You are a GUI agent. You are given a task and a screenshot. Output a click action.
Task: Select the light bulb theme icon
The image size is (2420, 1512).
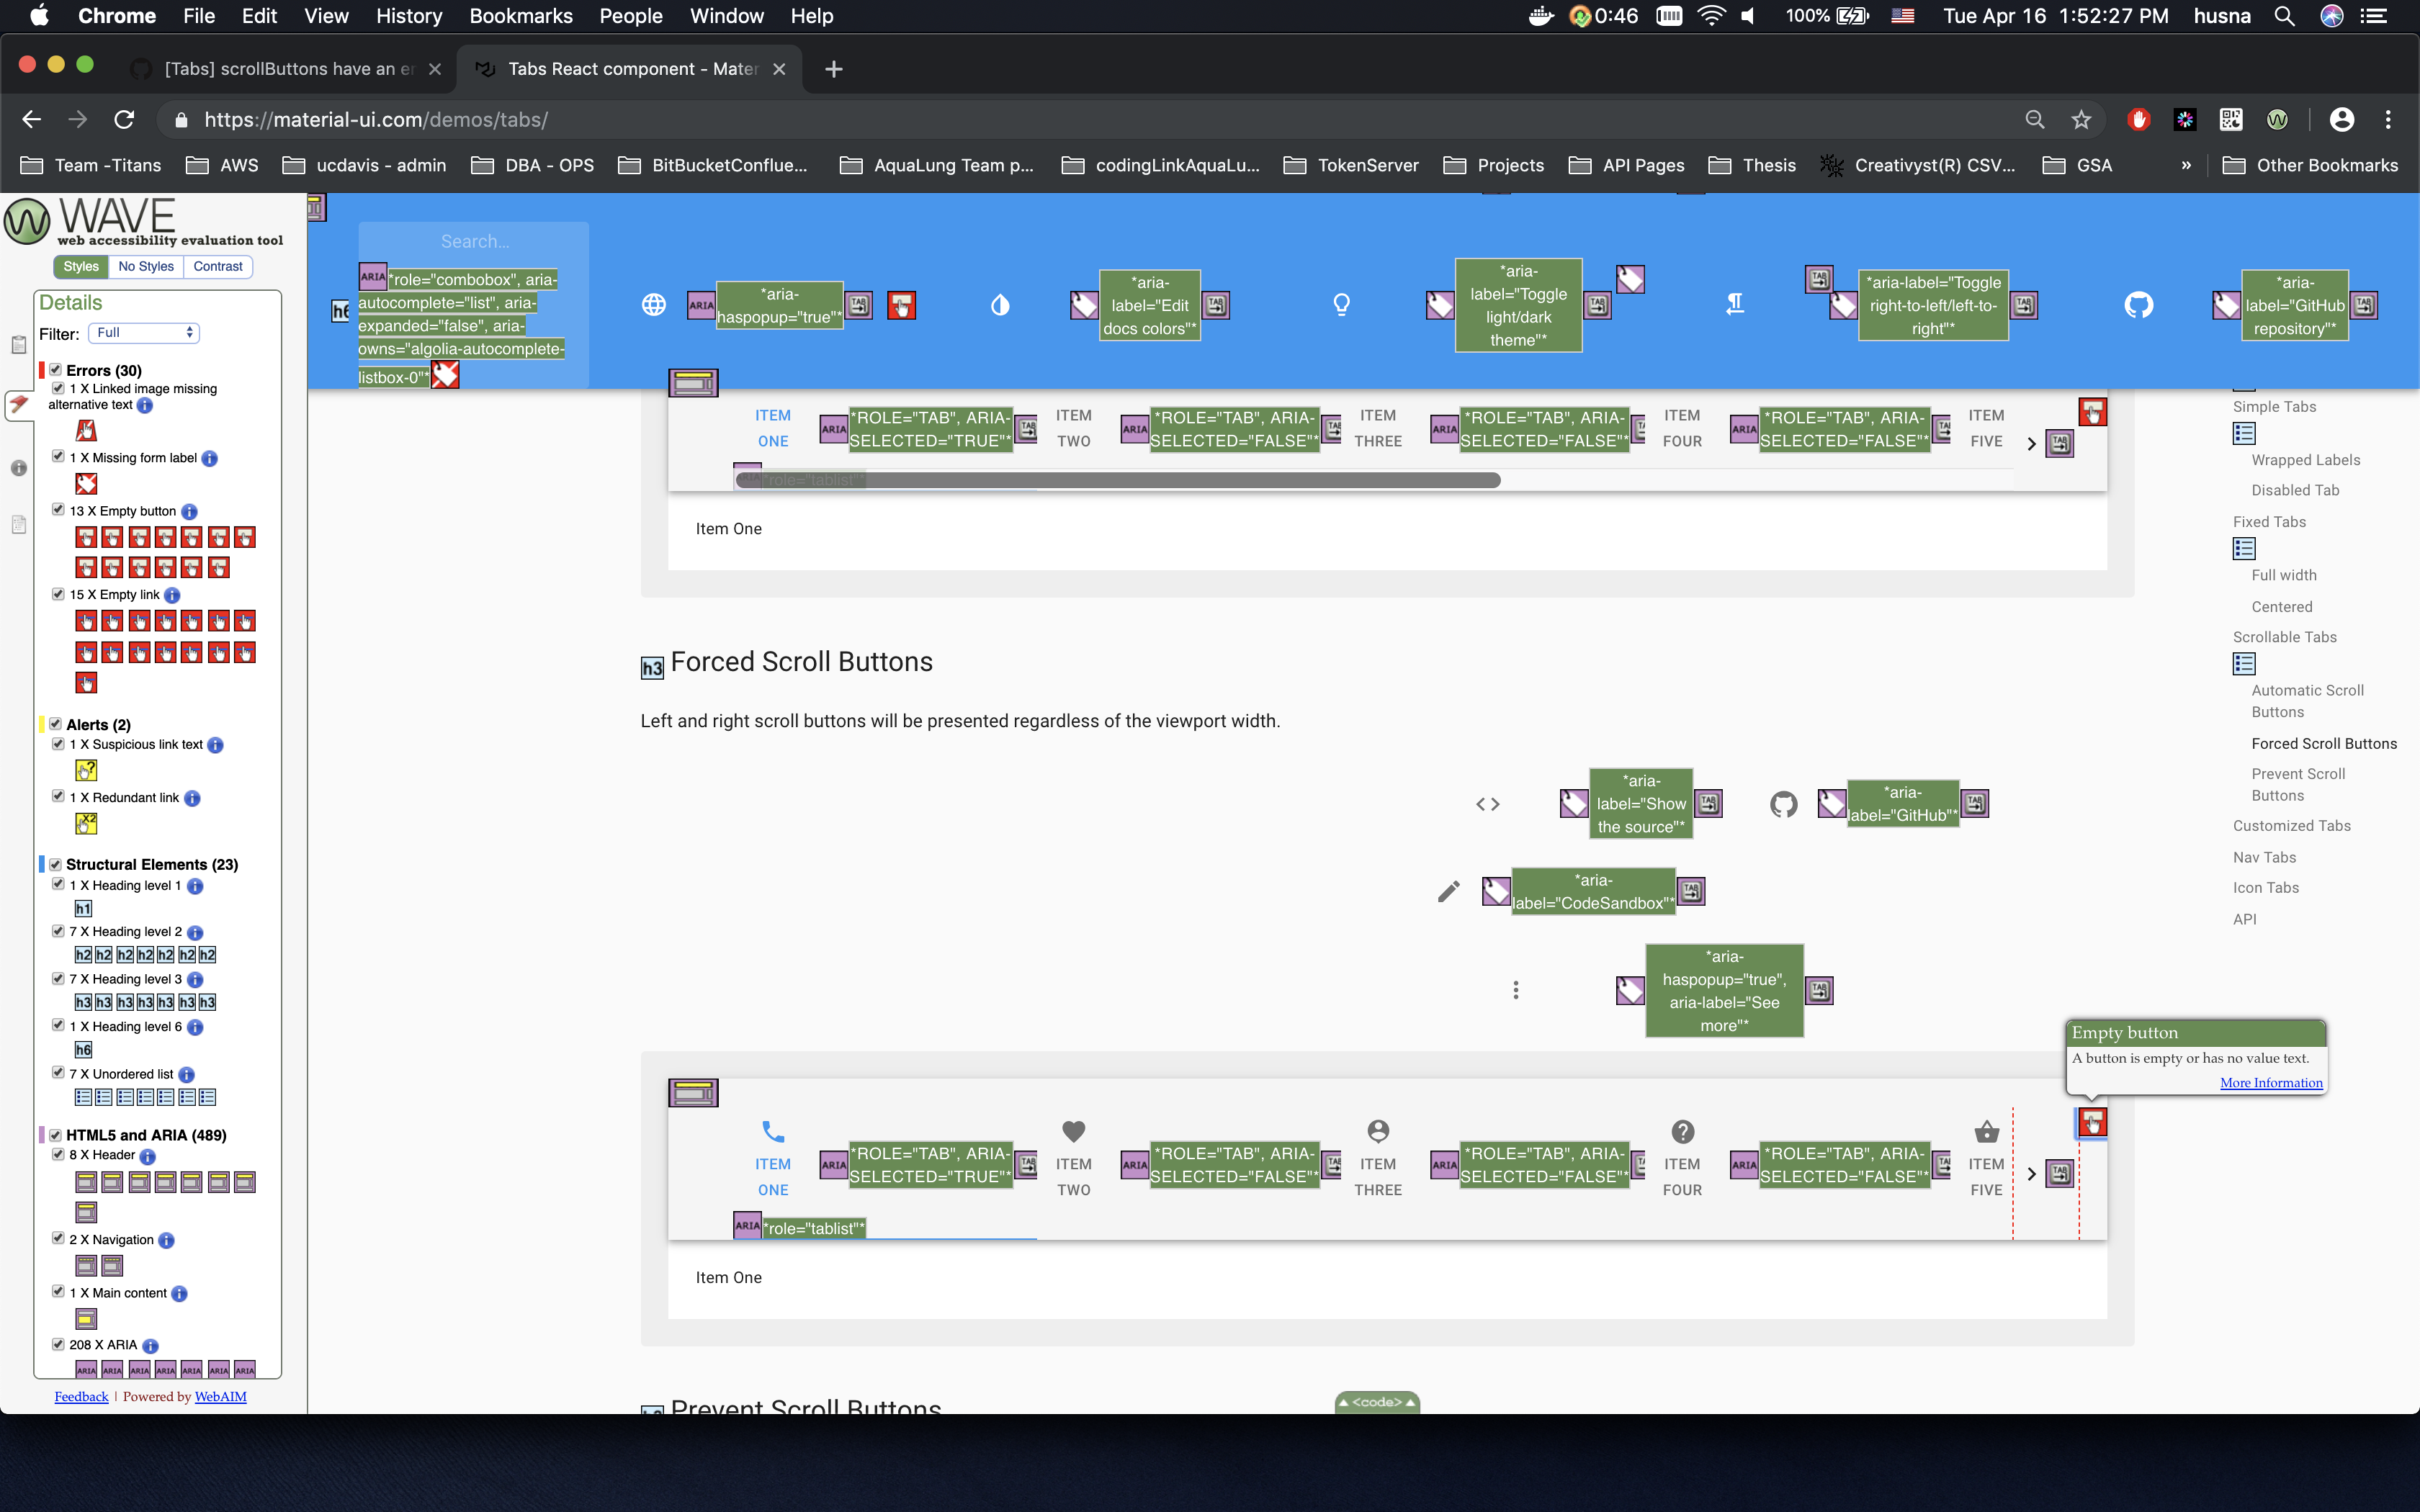click(1343, 304)
